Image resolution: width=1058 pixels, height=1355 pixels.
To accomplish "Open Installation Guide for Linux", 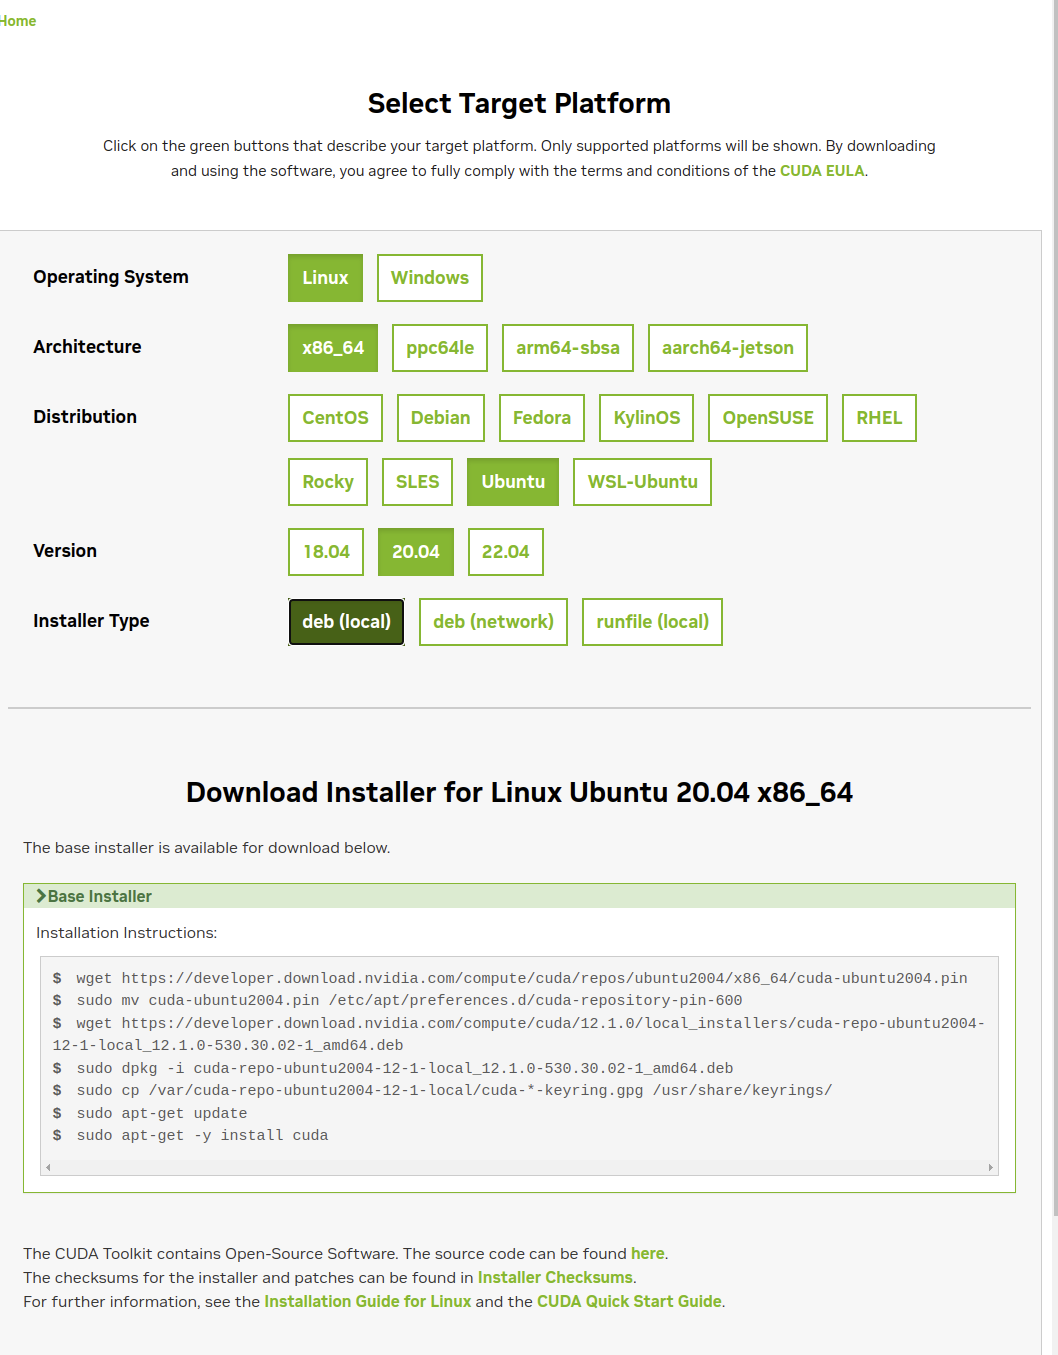I will [x=367, y=1302].
